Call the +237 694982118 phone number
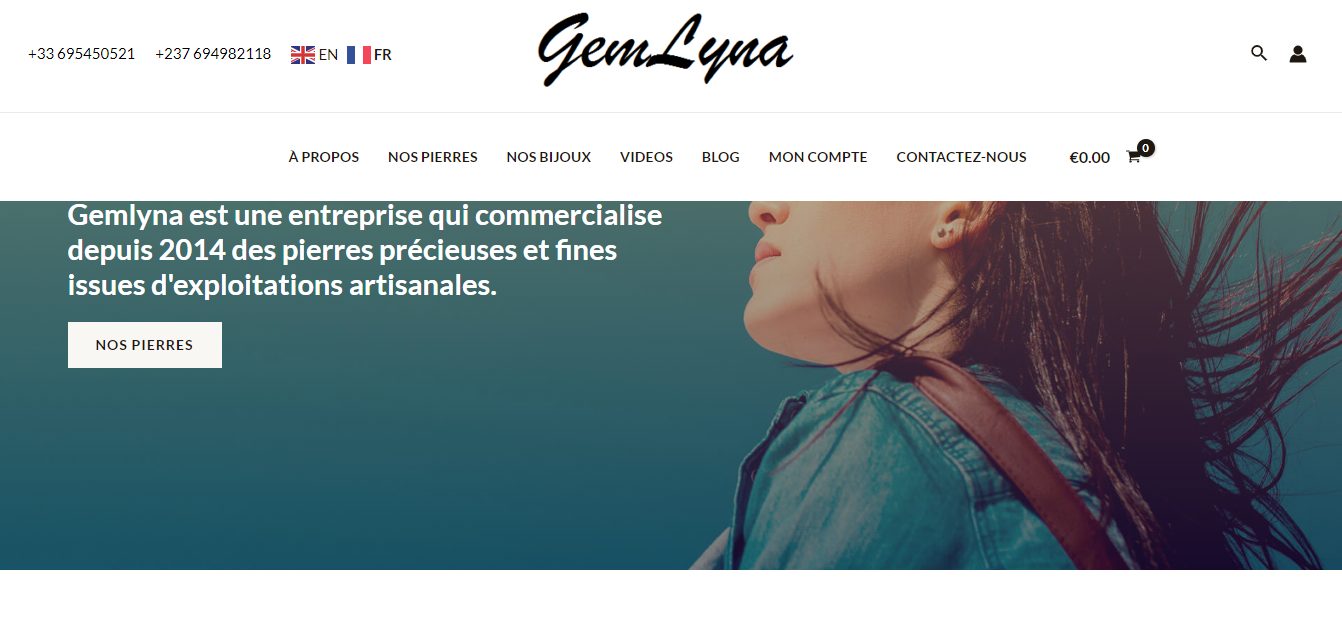The image size is (1342, 618). pos(213,54)
